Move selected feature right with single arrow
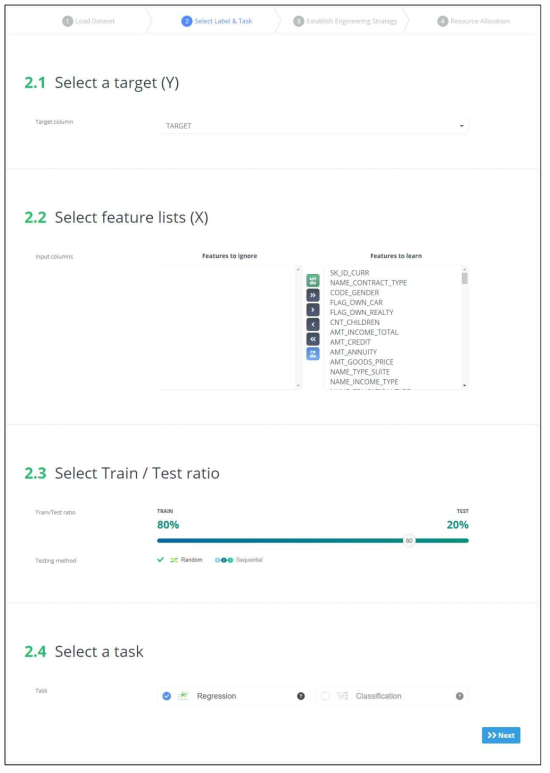 (313, 310)
